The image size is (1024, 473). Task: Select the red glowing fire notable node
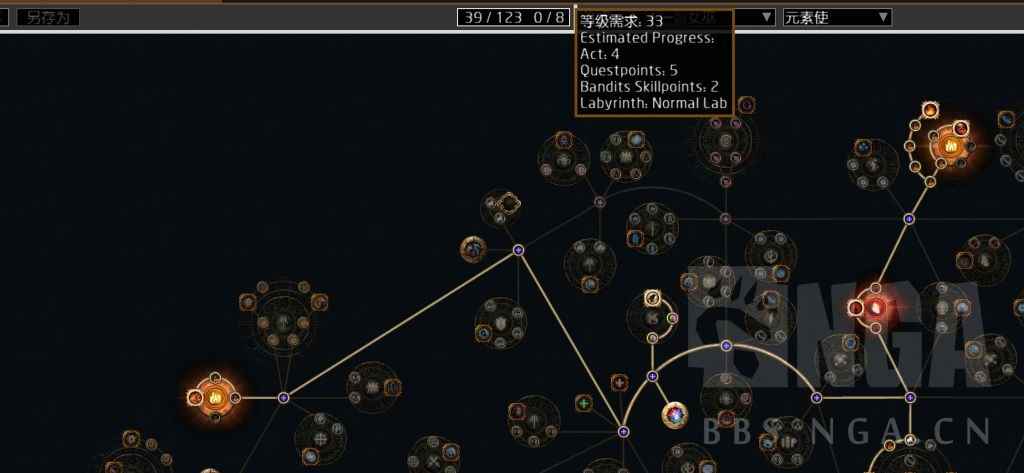(x=875, y=307)
